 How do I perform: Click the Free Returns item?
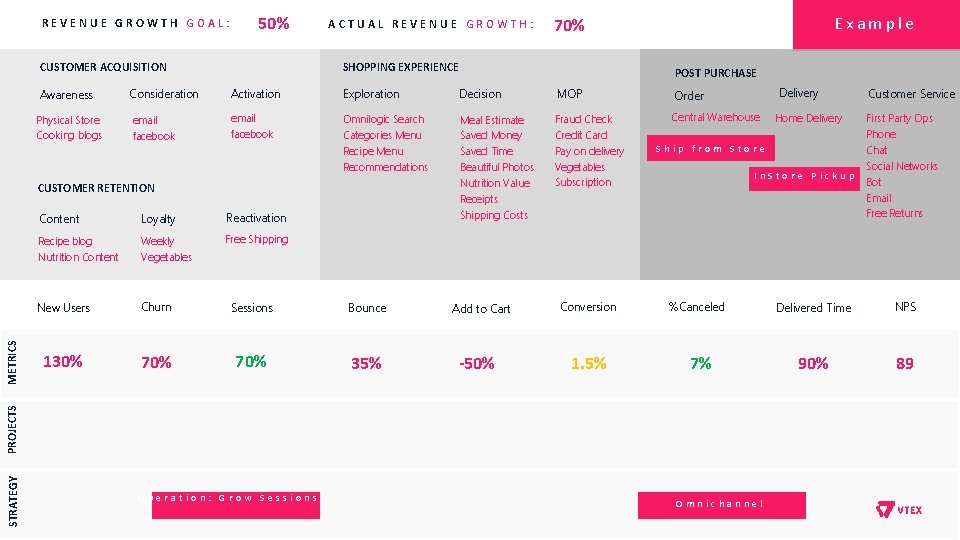click(894, 213)
